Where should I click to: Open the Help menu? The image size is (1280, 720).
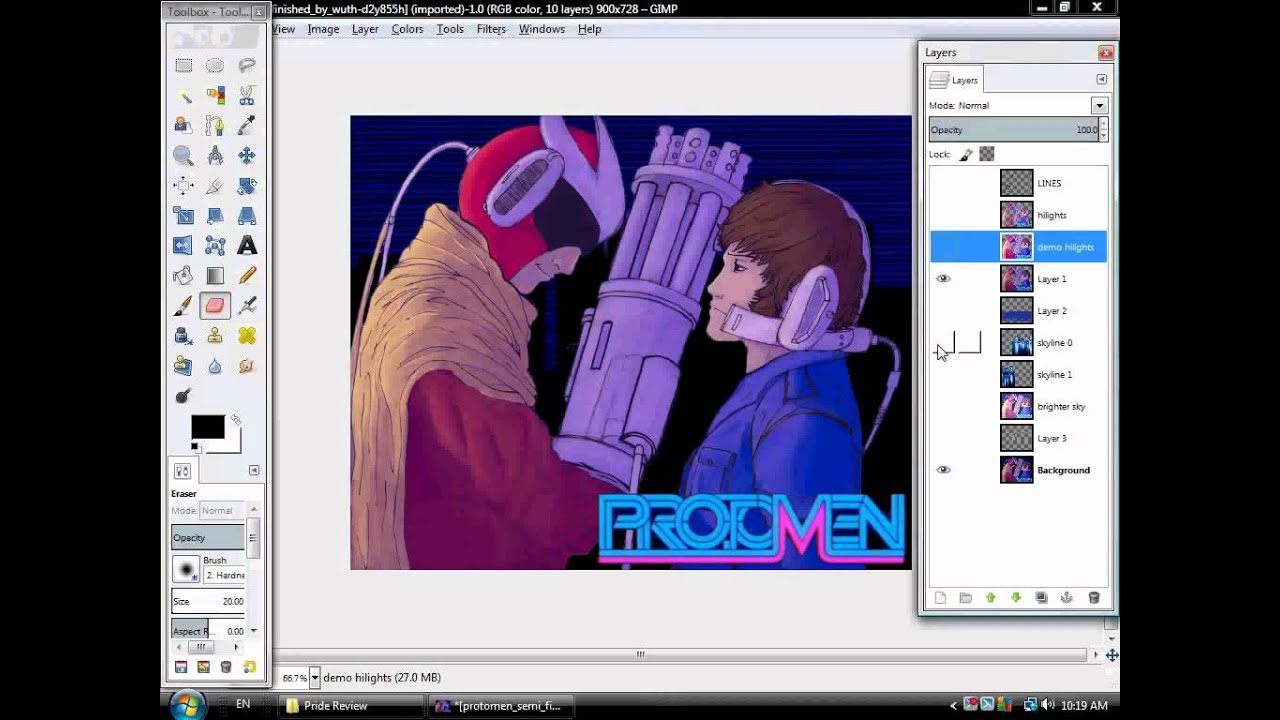point(589,29)
